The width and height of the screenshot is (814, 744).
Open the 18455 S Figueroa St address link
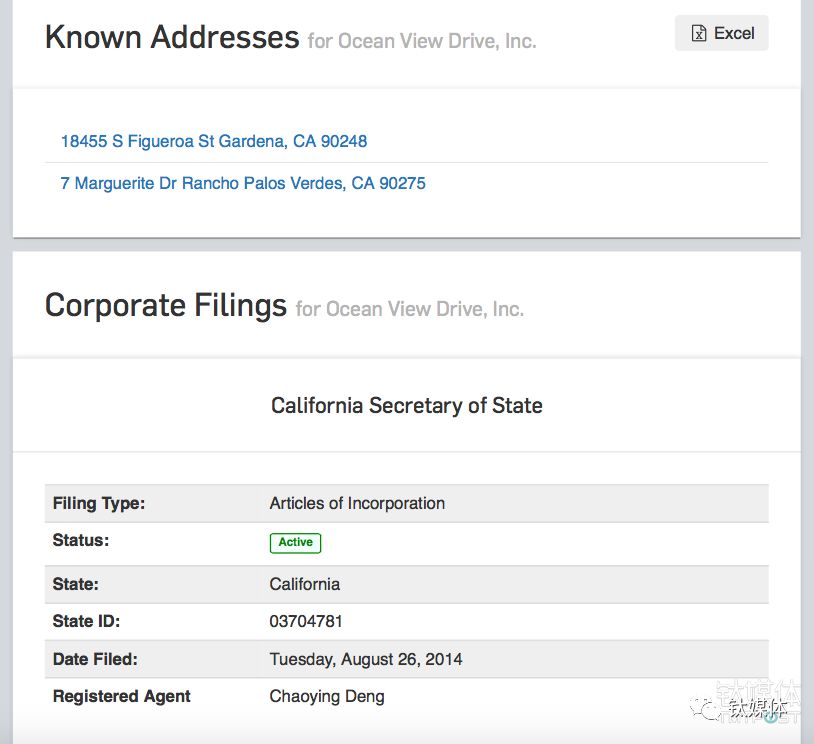213,141
